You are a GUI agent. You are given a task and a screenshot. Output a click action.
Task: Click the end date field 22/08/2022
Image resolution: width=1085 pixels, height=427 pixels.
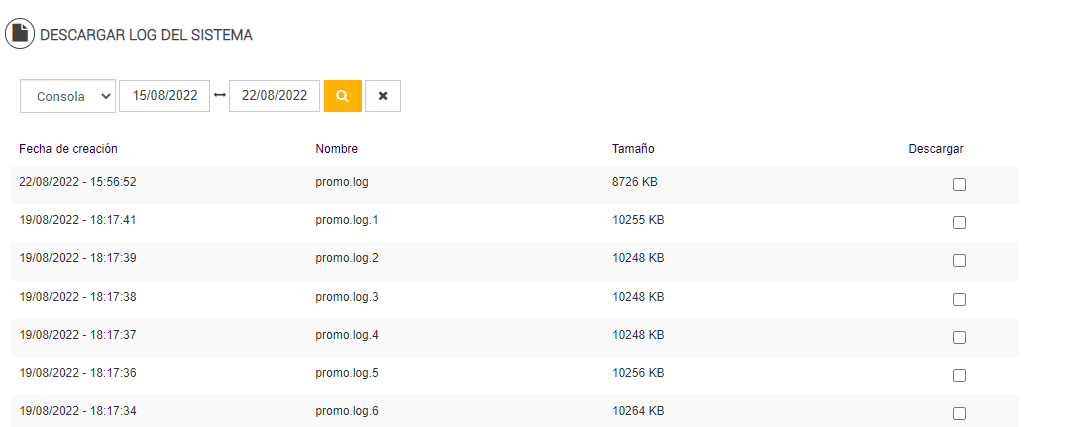(274, 96)
